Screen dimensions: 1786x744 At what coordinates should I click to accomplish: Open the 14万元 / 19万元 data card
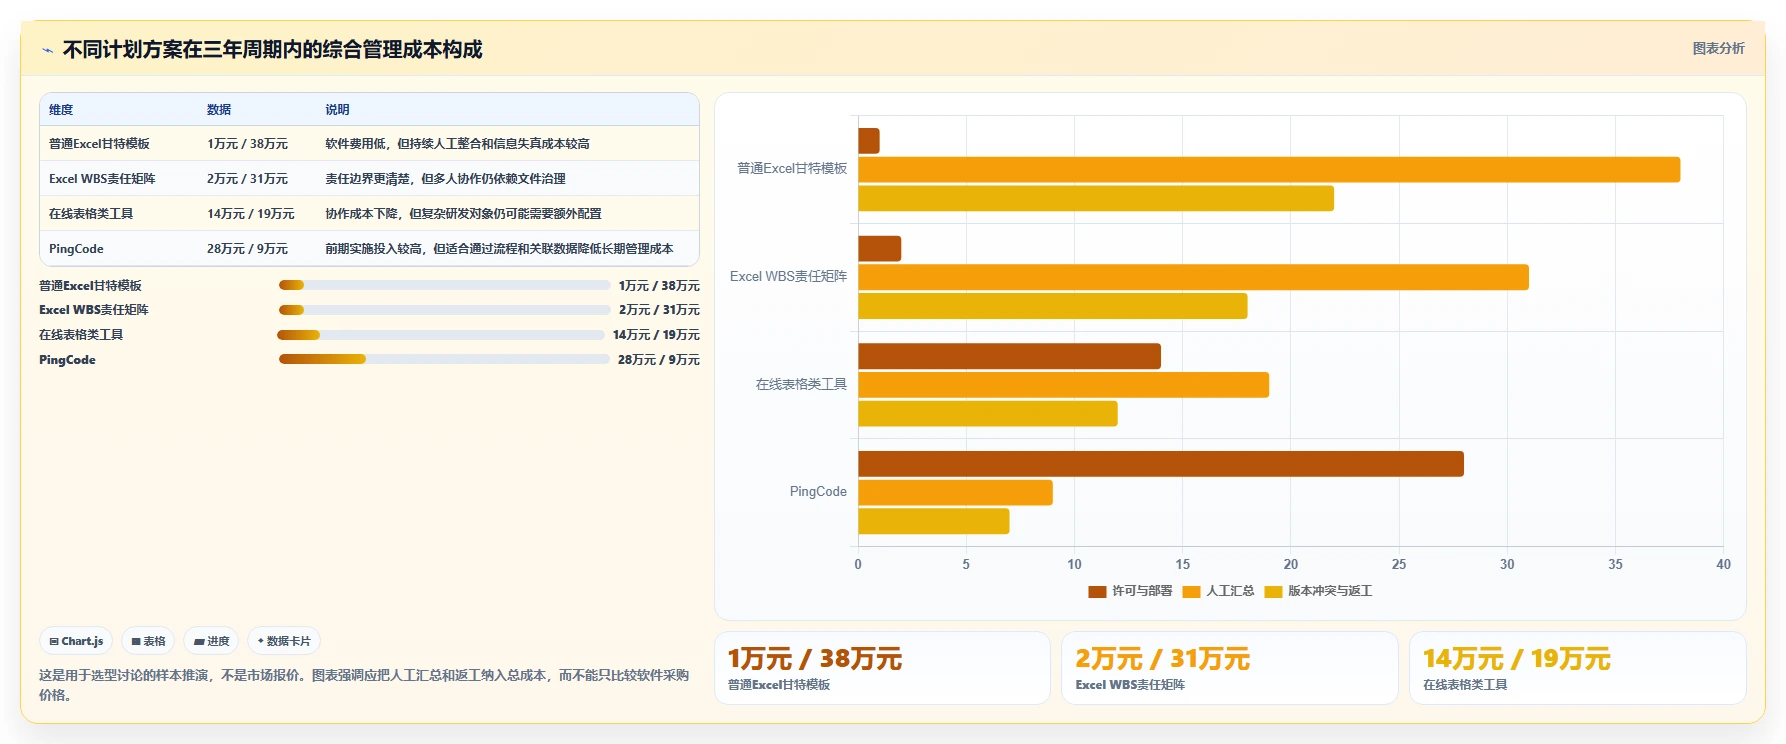1578,668
